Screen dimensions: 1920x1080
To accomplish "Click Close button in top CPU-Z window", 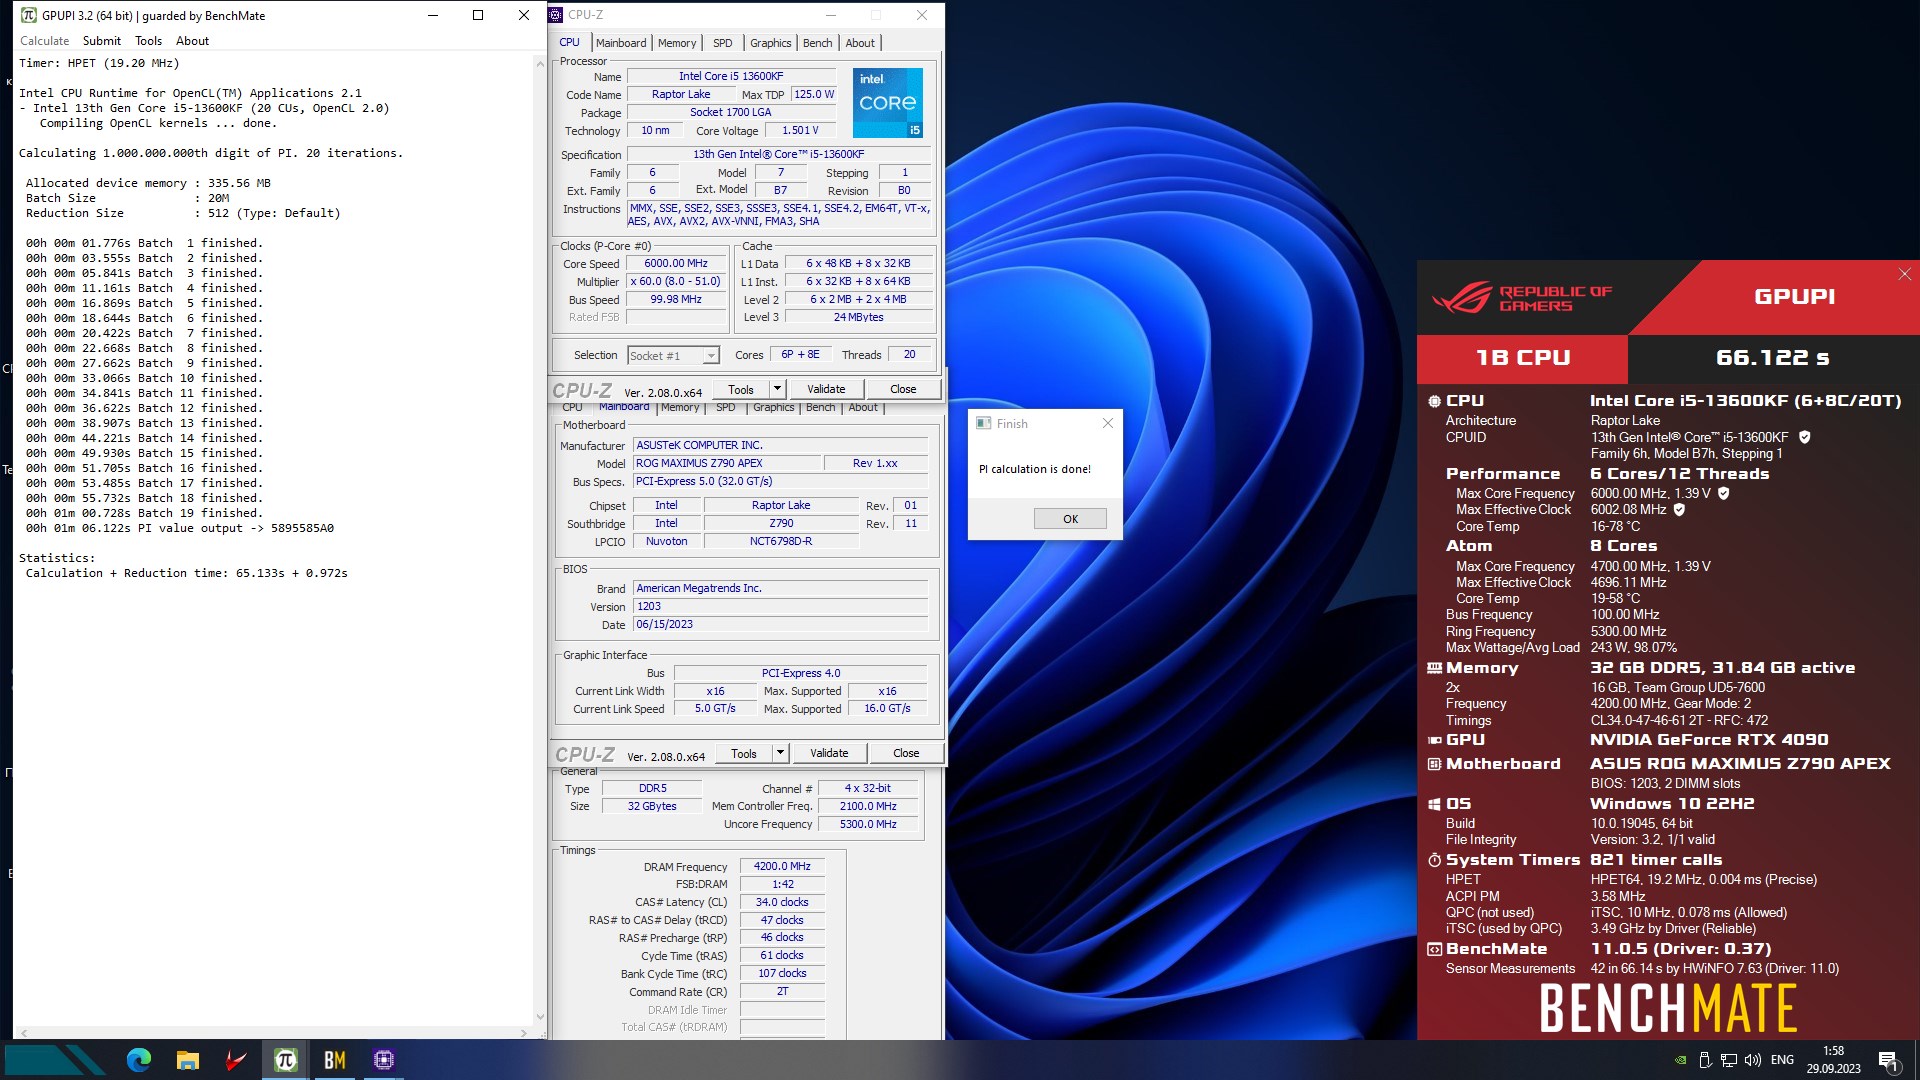I will 903,389.
